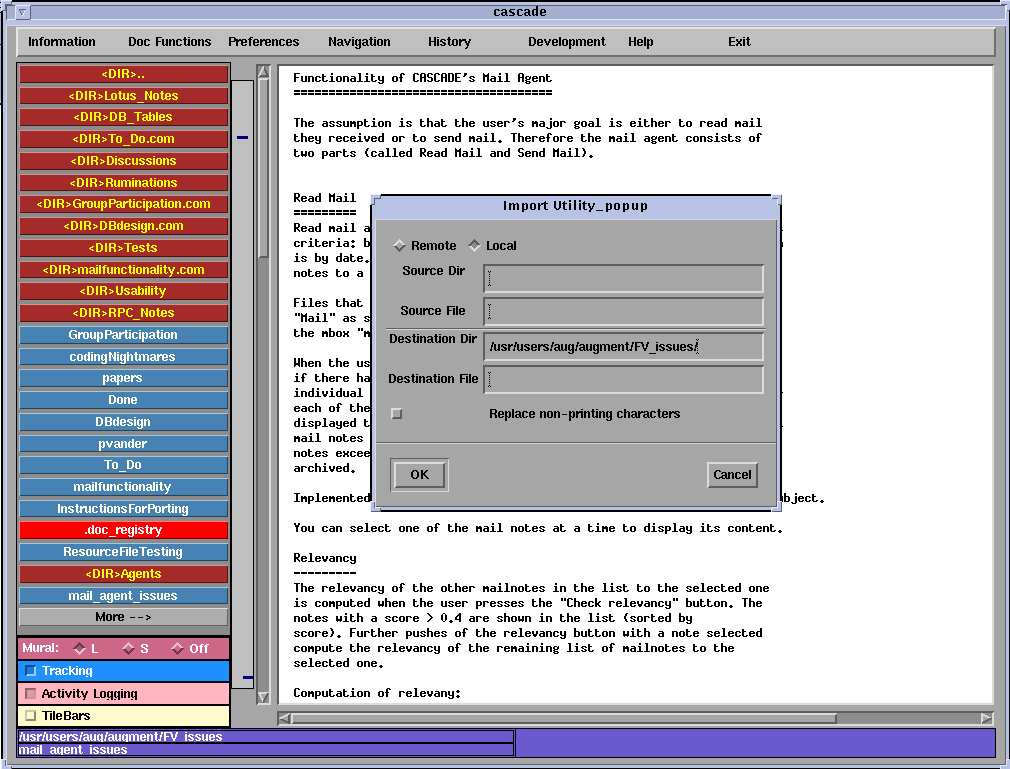Open the <DIR>mailfunctionality.com directory

(123, 270)
